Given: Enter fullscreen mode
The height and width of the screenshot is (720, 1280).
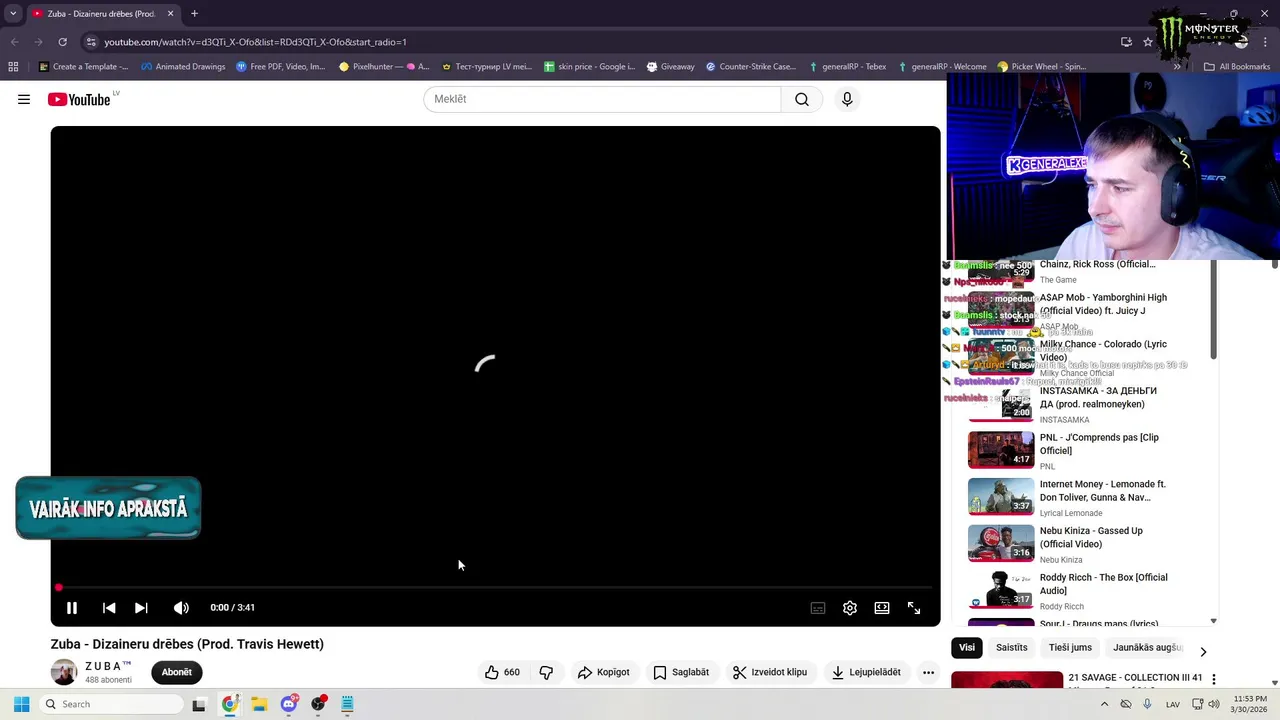Looking at the screenshot, I should 914,607.
